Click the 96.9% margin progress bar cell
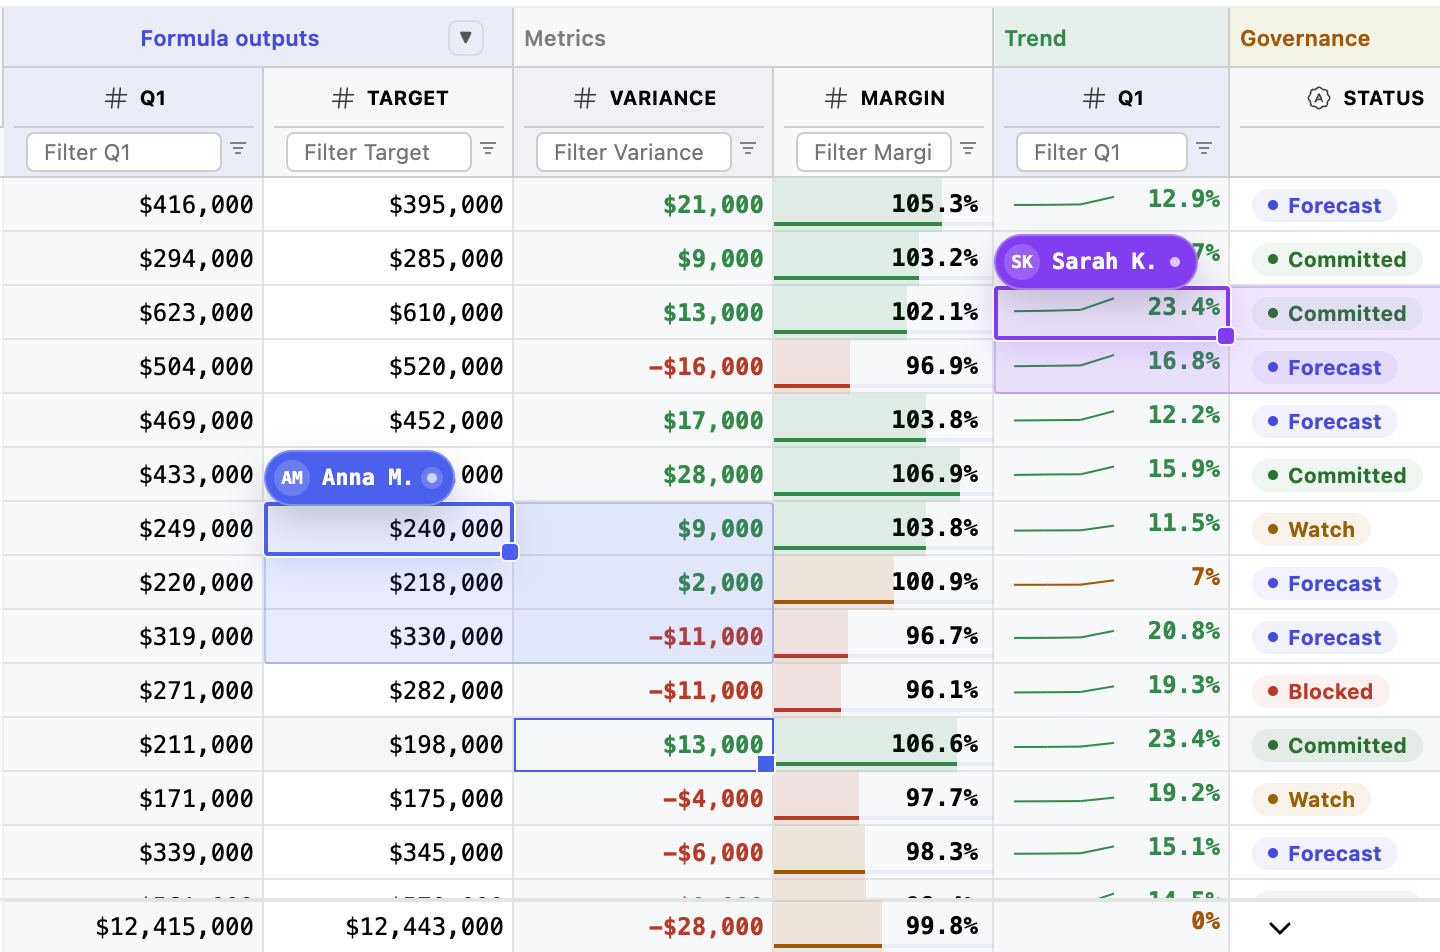The width and height of the screenshot is (1440, 952). (x=884, y=367)
